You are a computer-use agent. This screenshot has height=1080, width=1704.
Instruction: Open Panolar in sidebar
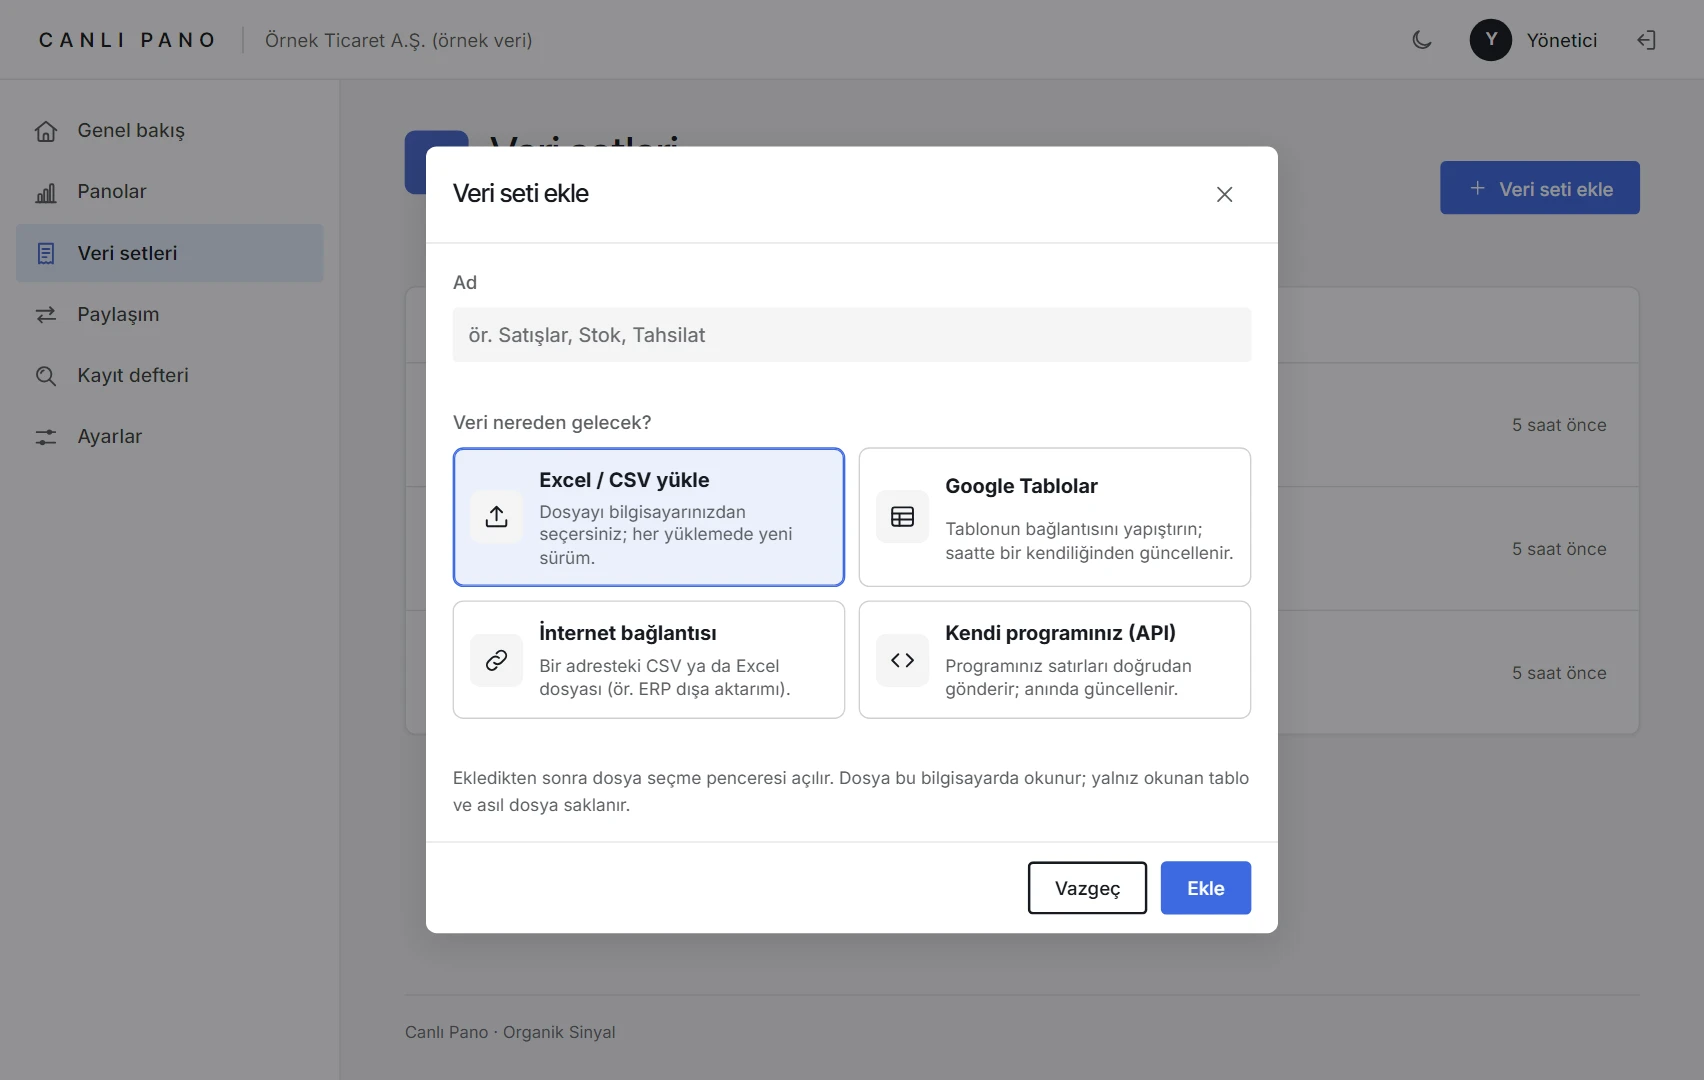(x=170, y=192)
